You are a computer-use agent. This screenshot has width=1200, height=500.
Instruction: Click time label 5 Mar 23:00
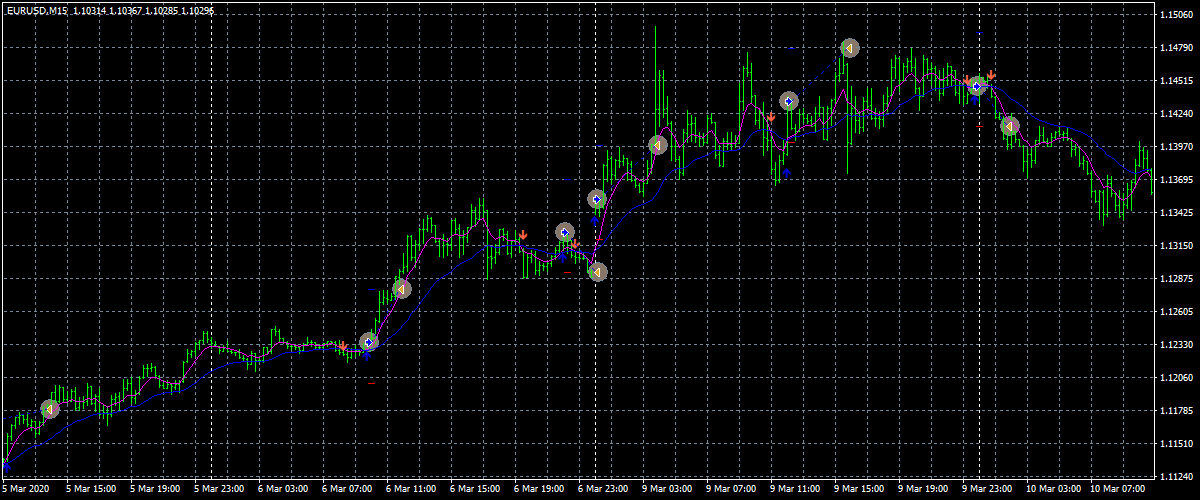pyautogui.click(x=219, y=490)
